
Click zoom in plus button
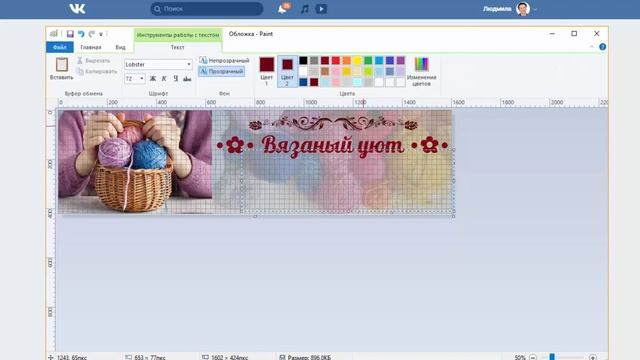click(593, 357)
